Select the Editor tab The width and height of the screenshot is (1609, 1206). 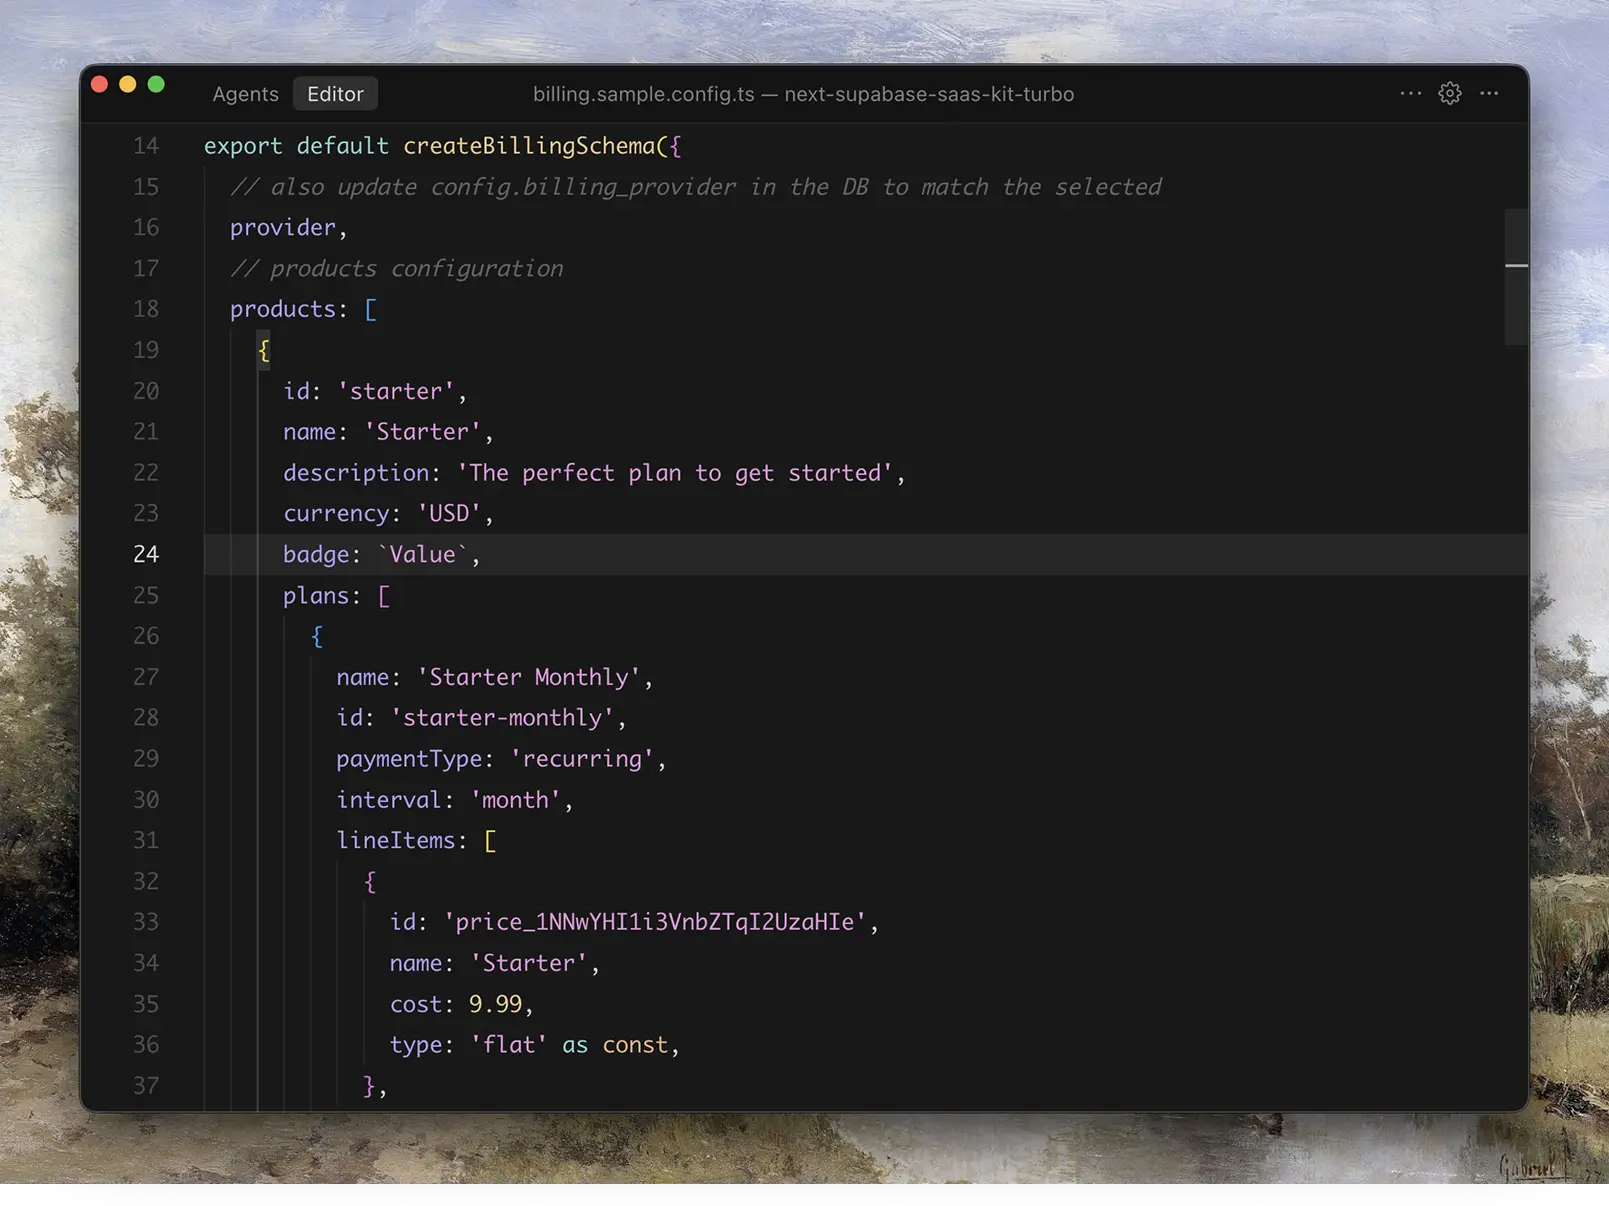click(x=335, y=94)
